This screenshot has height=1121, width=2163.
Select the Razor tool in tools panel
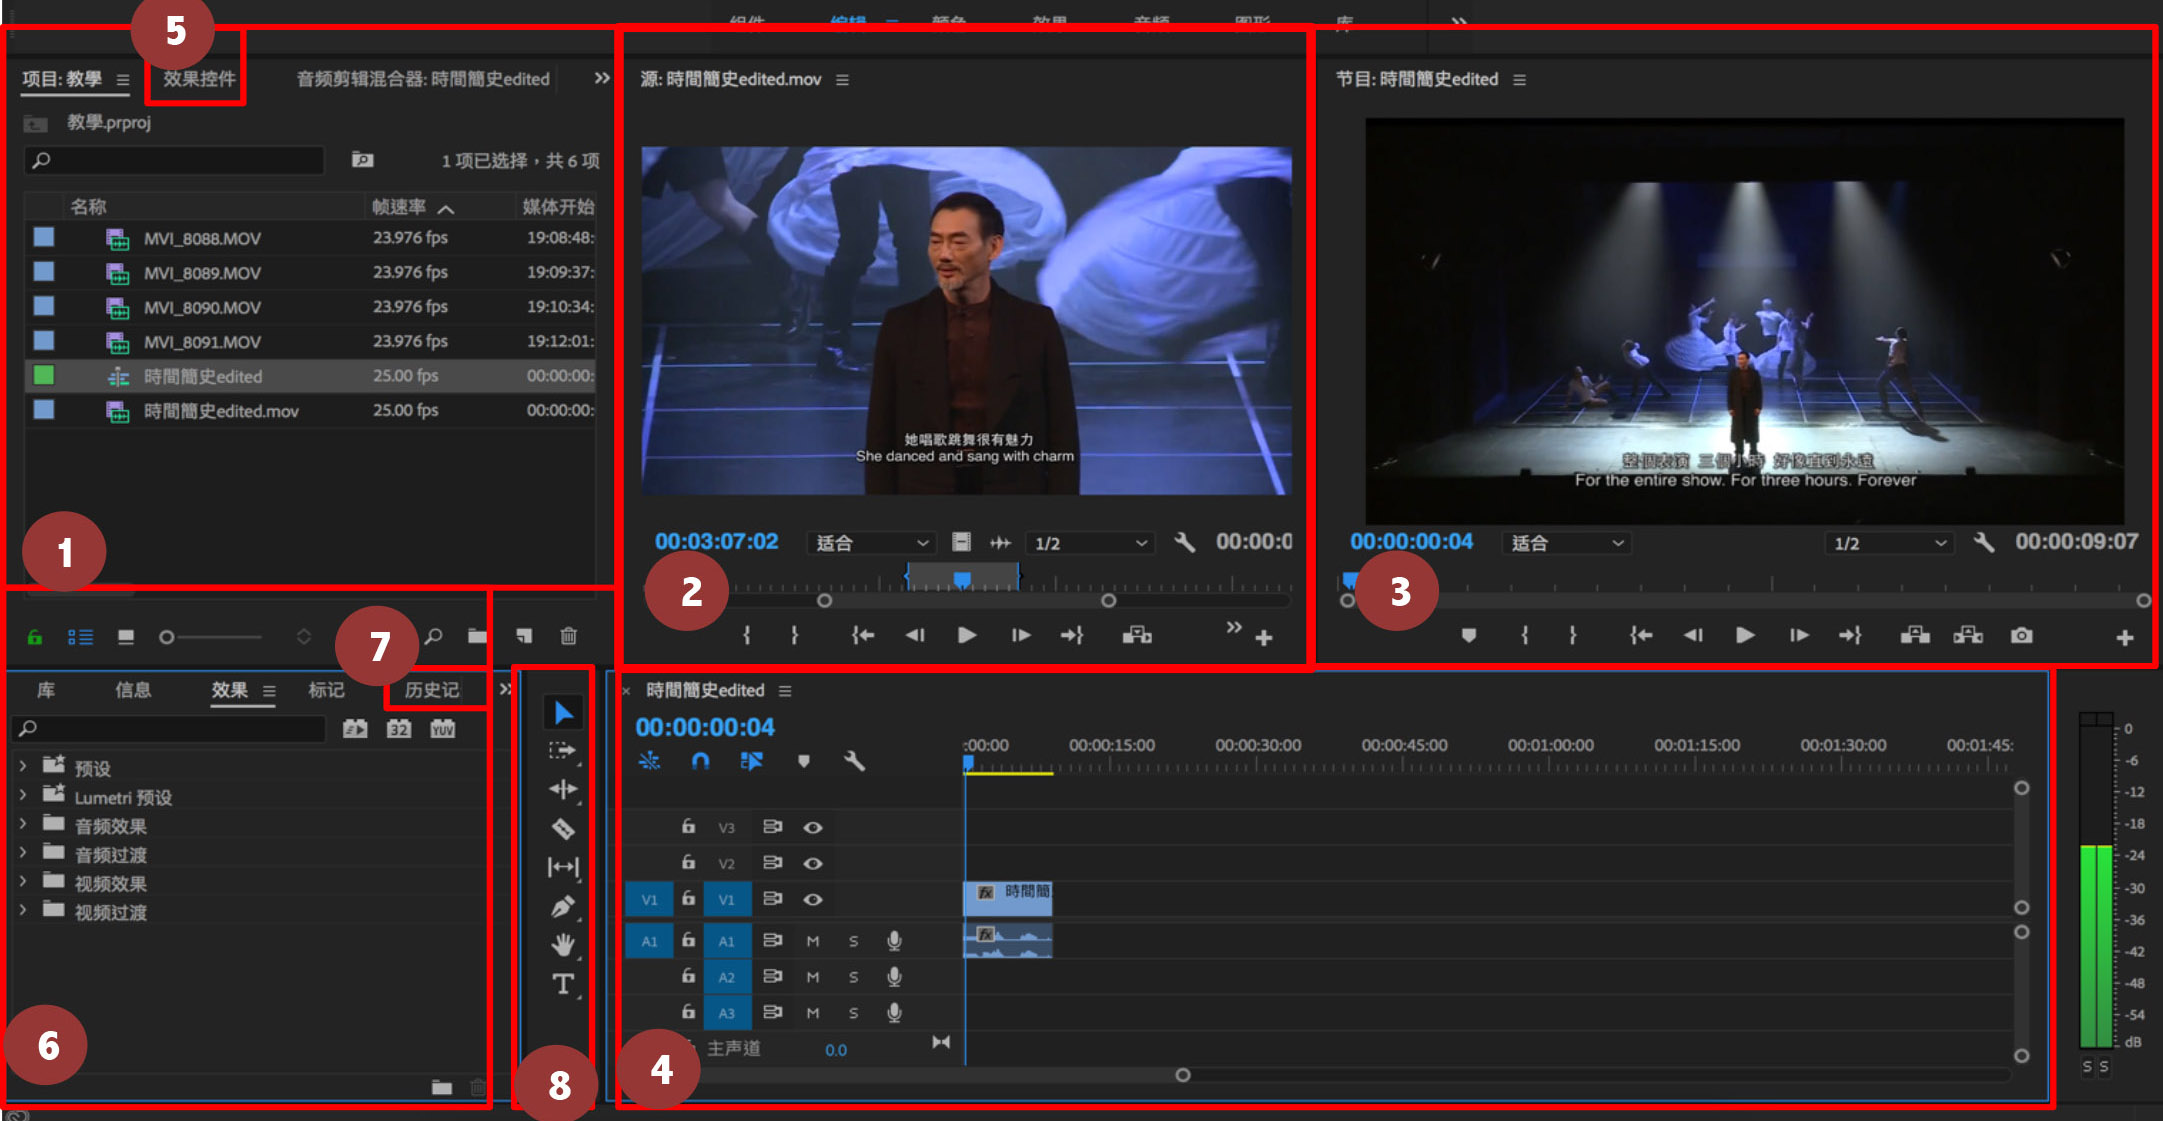click(x=563, y=828)
